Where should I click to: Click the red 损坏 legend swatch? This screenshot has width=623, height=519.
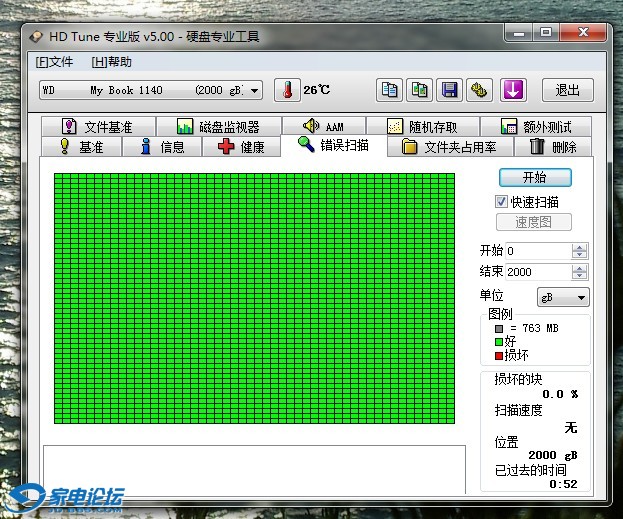click(499, 356)
